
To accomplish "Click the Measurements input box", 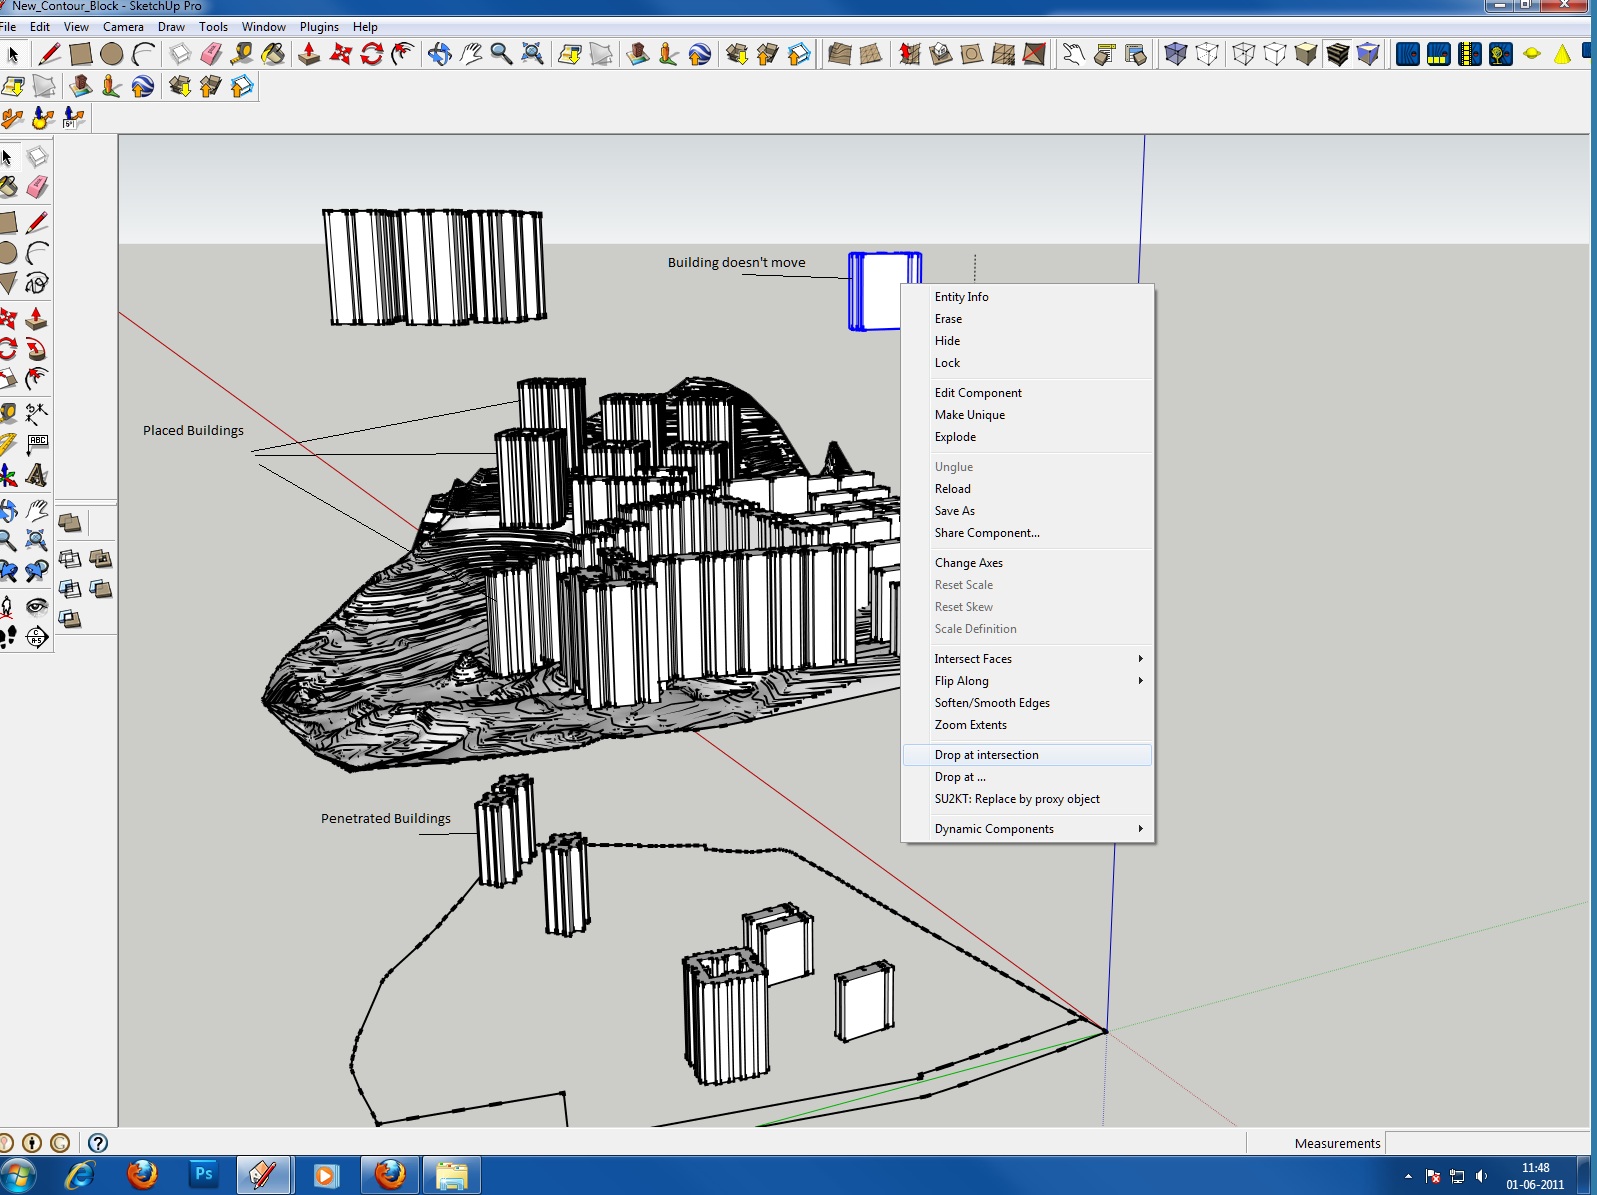I will pos(1486,1143).
